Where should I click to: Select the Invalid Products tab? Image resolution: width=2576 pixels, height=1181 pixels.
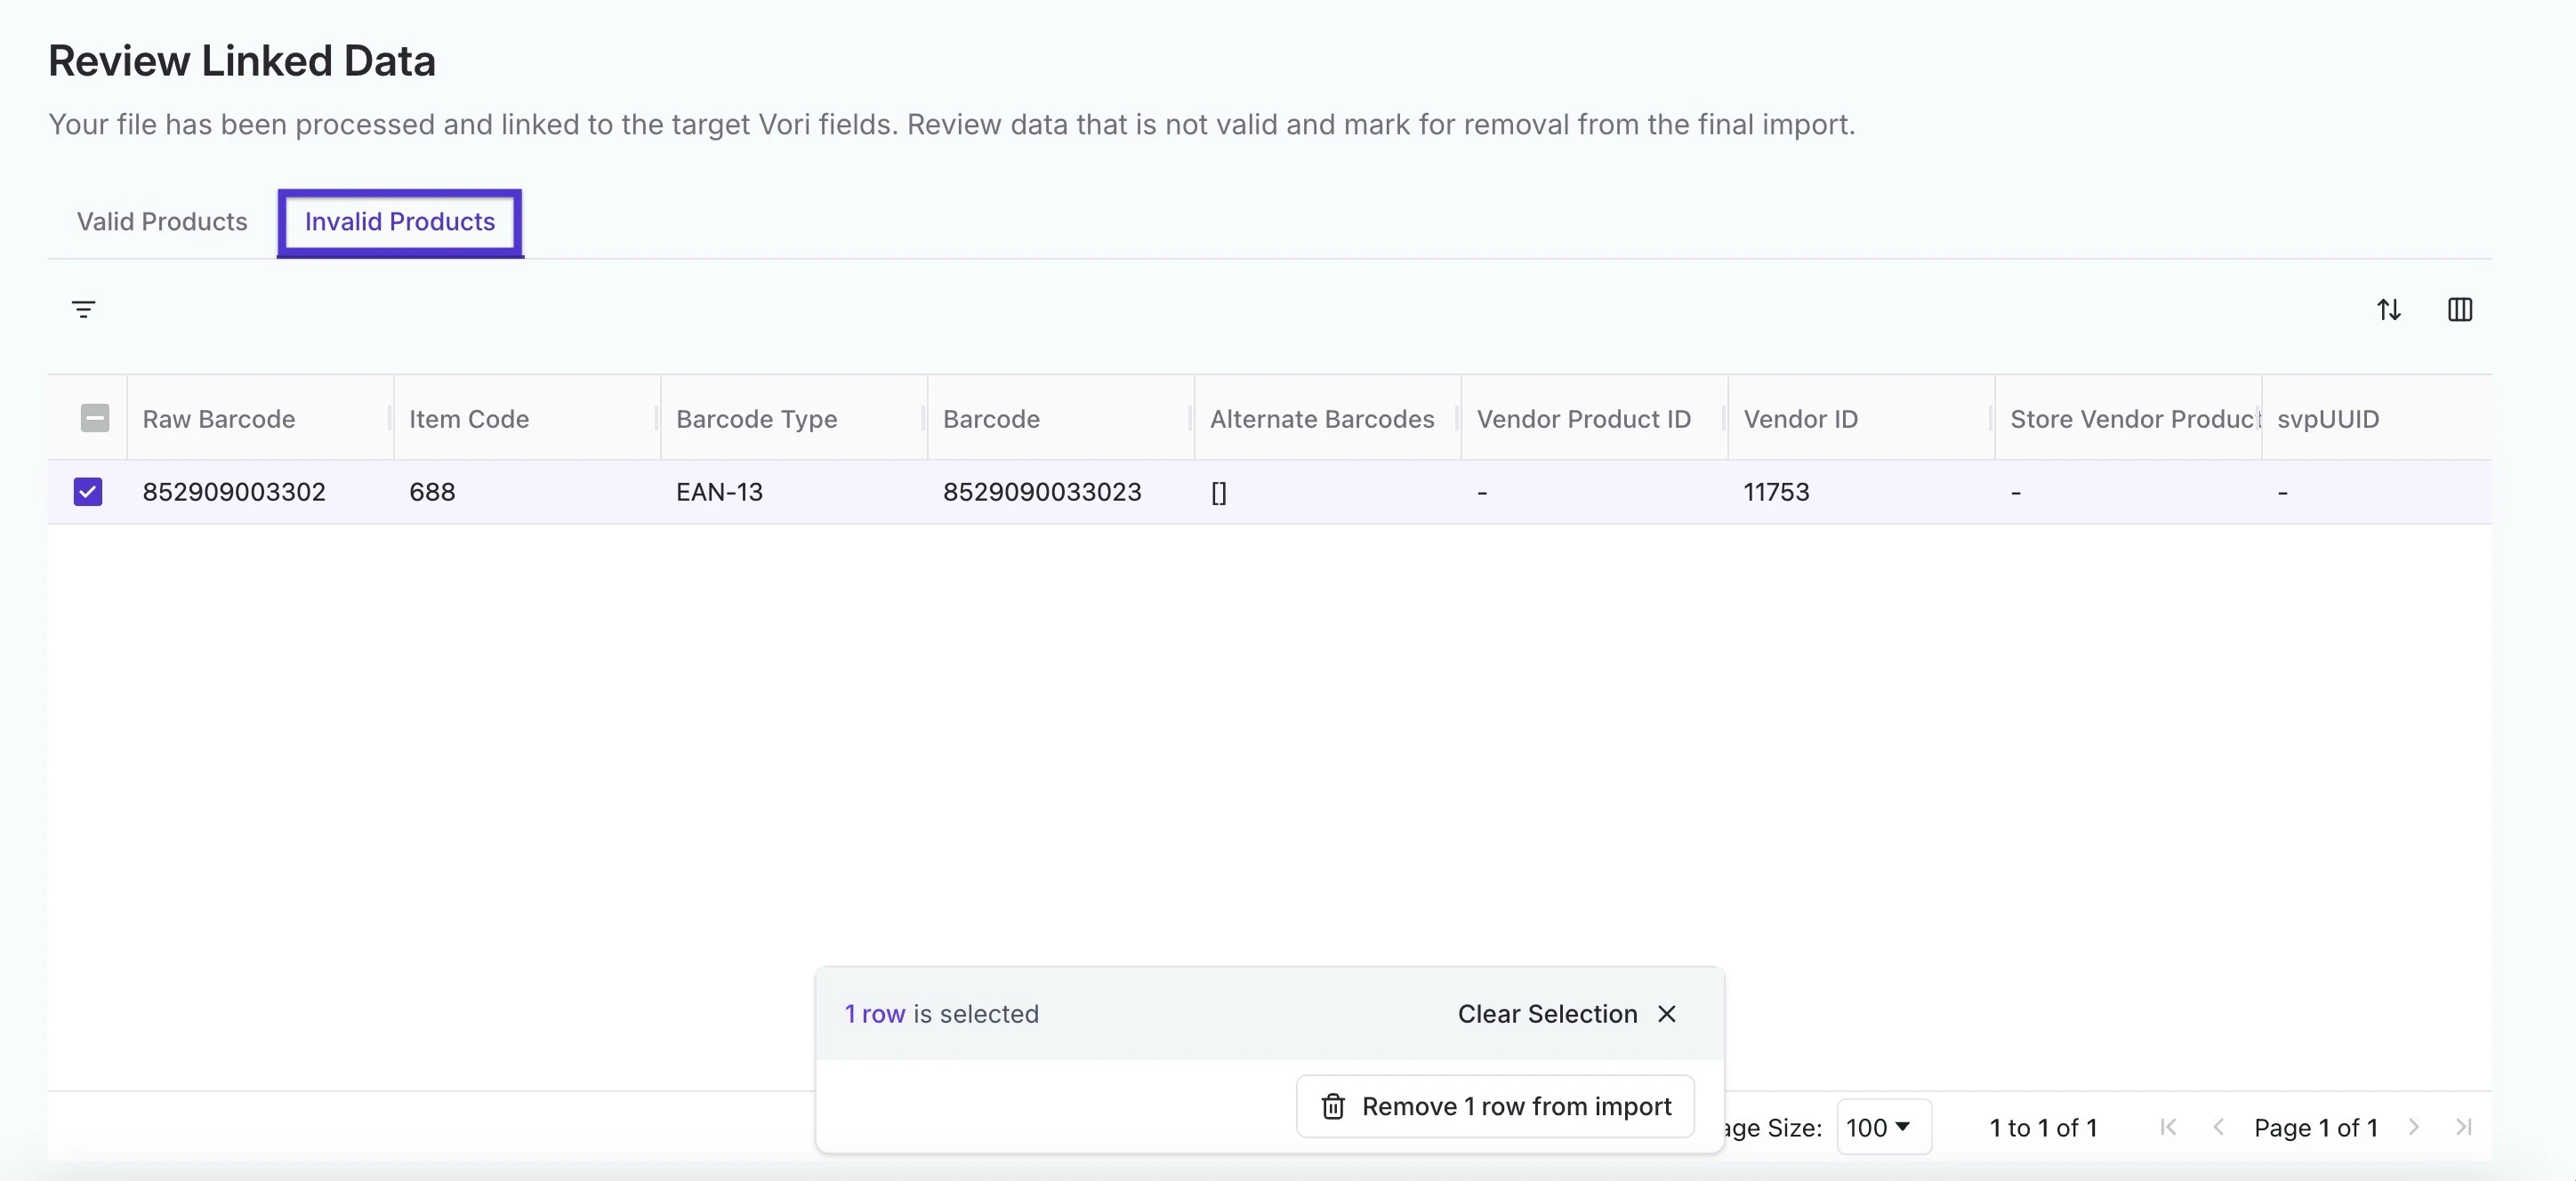pyautogui.click(x=400, y=222)
